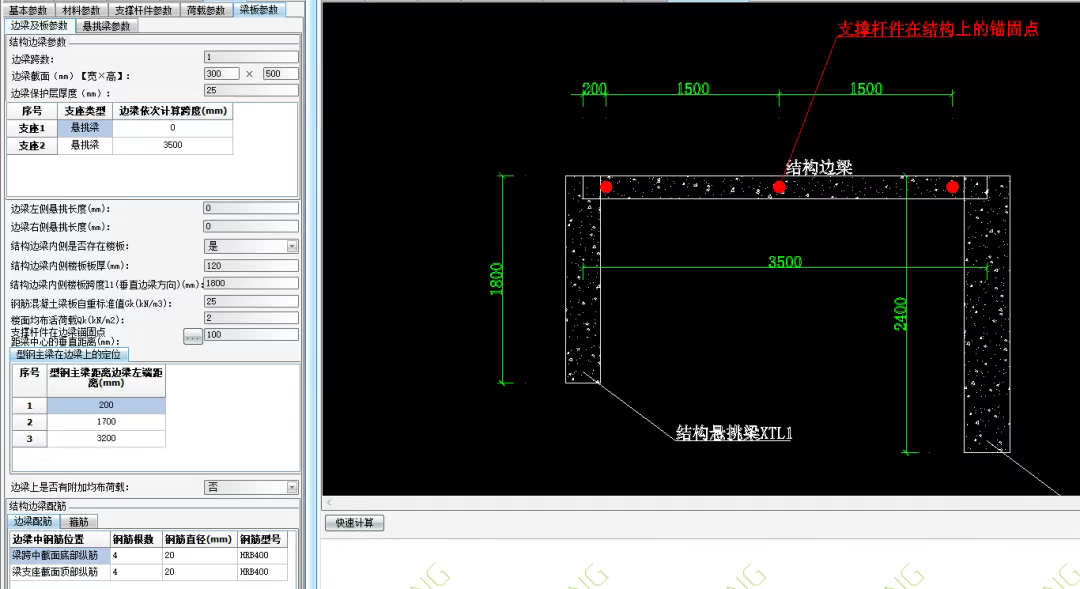The height and width of the screenshot is (589, 1080).
Task: Switch to the 悬挑梁参数 sub-tab
Action: click(x=106, y=26)
